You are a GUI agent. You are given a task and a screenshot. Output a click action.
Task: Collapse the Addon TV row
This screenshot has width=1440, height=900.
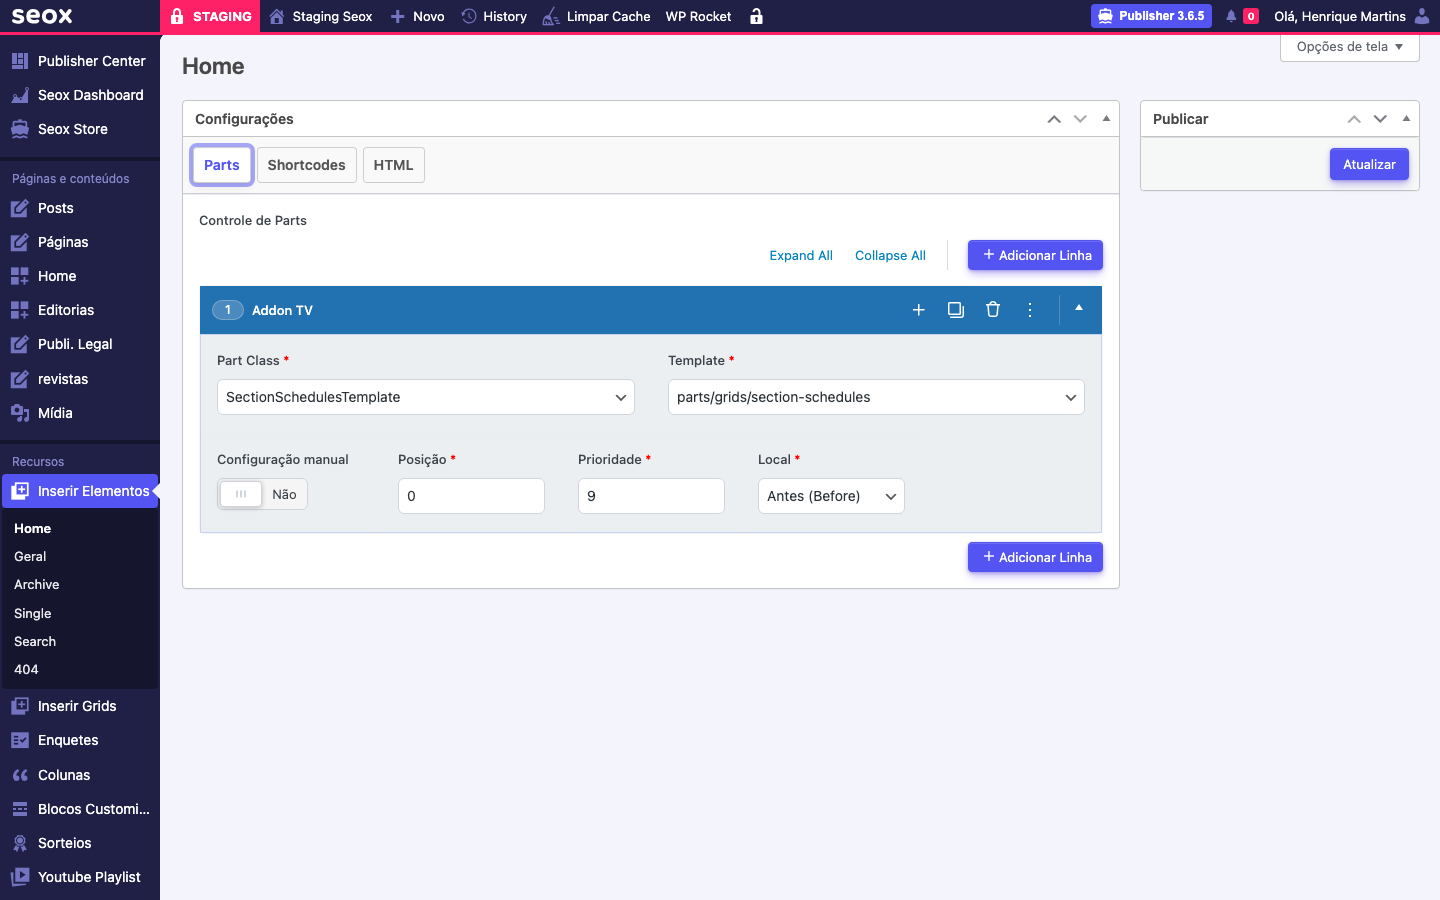(x=1079, y=308)
